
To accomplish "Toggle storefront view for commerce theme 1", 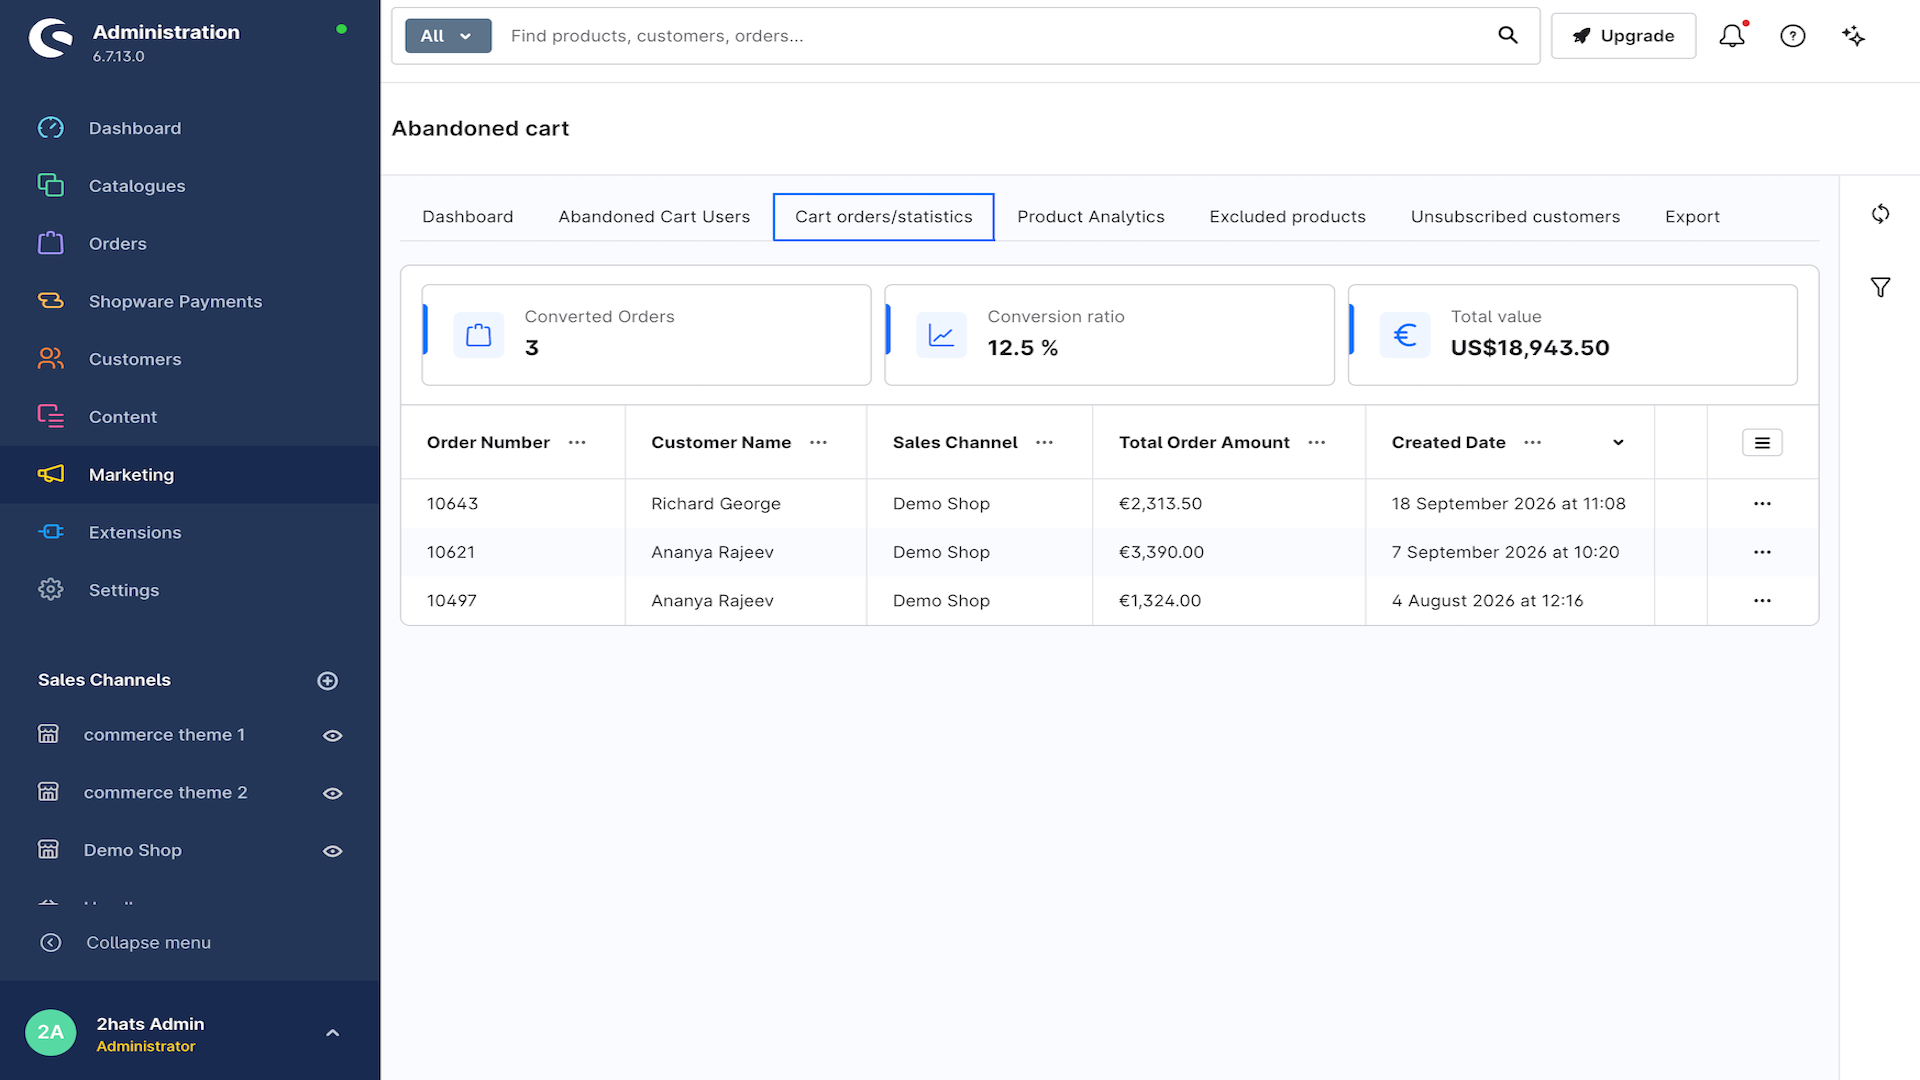I will [333, 736].
